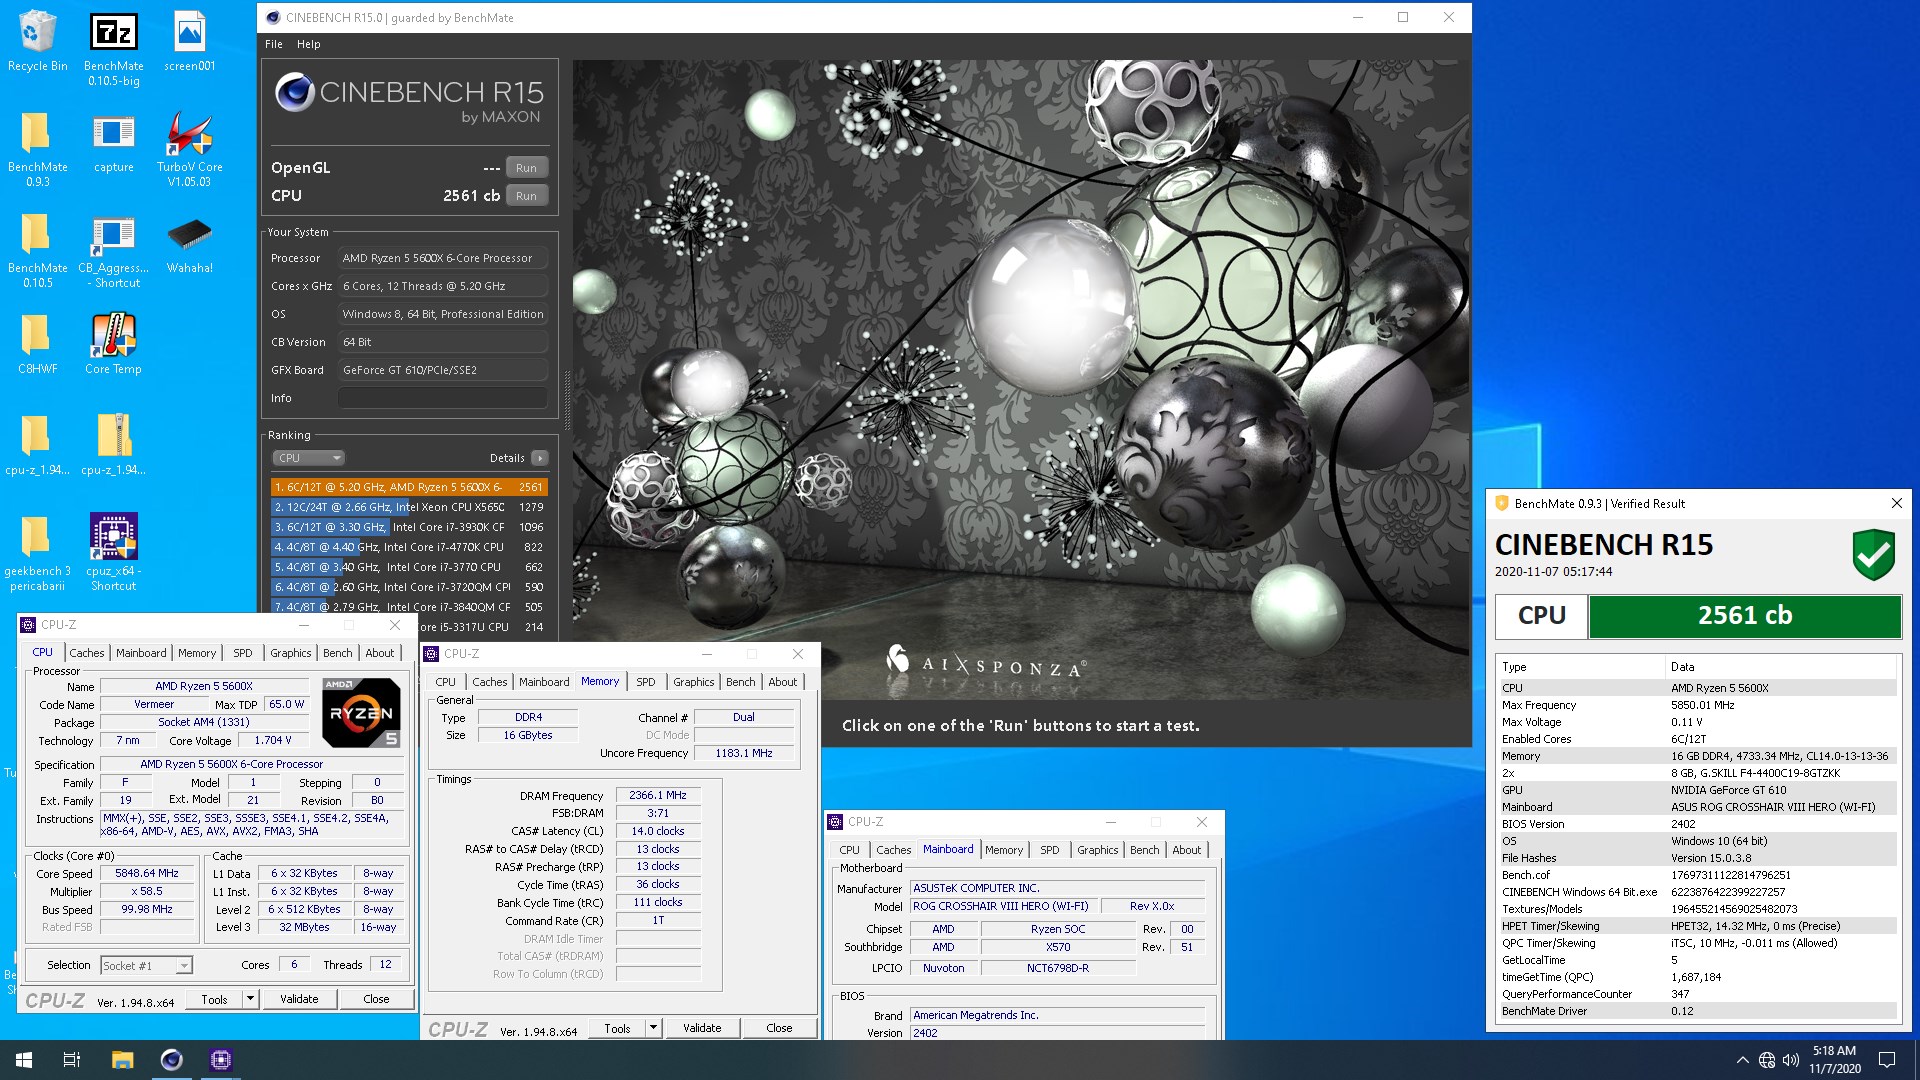The width and height of the screenshot is (1920, 1080).
Task: Show hidden system tray icons
Action: tap(1742, 1060)
